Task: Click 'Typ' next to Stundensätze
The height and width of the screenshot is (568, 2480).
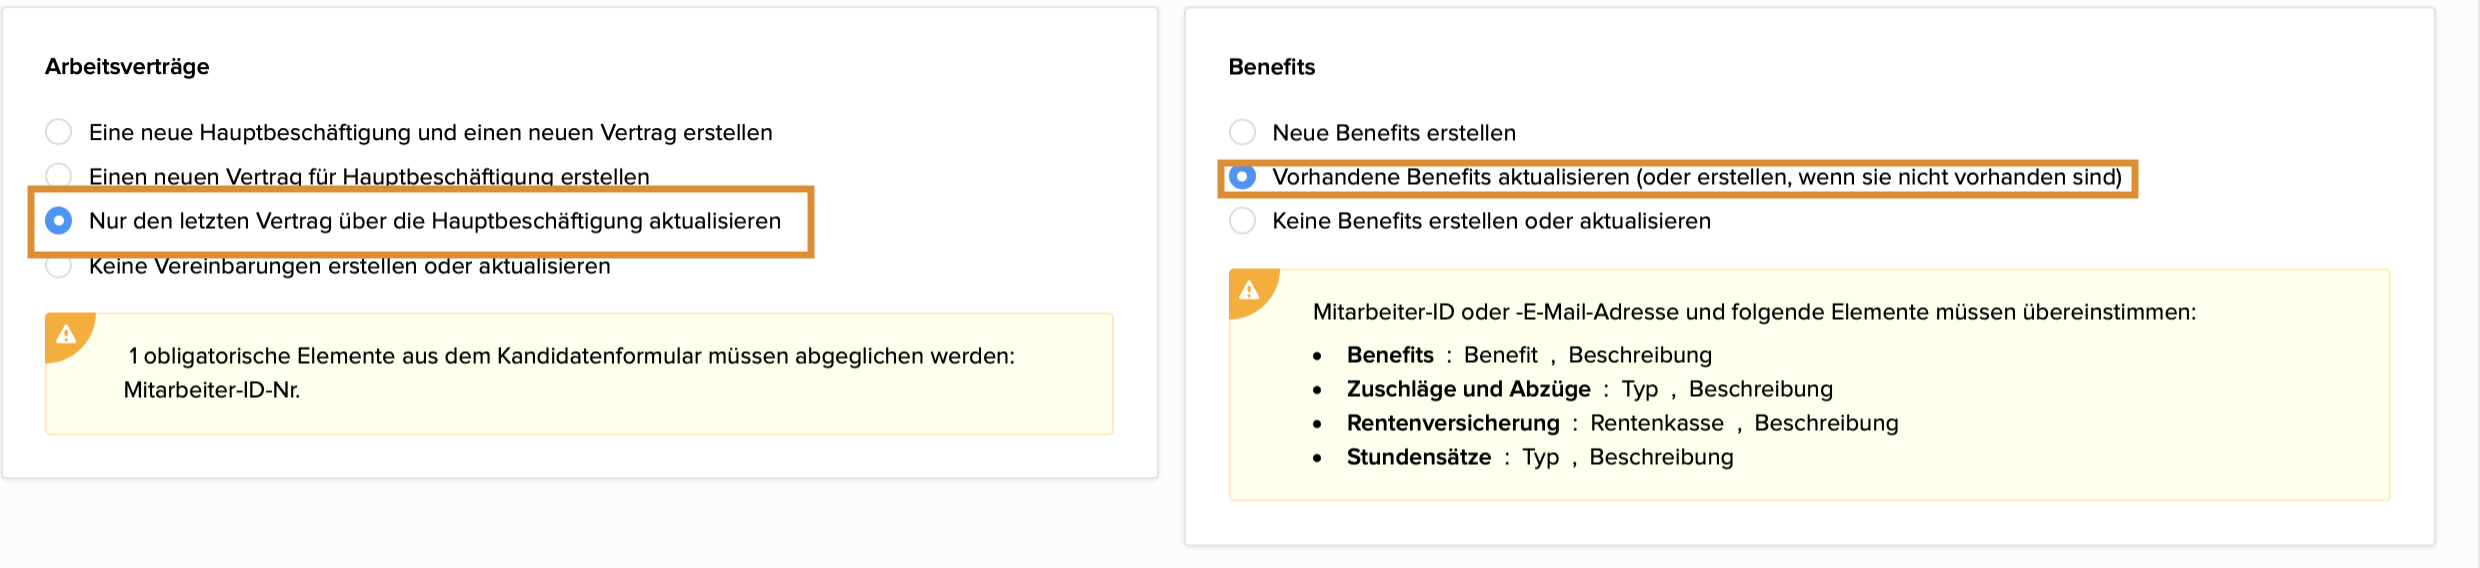Action: [1540, 457]
